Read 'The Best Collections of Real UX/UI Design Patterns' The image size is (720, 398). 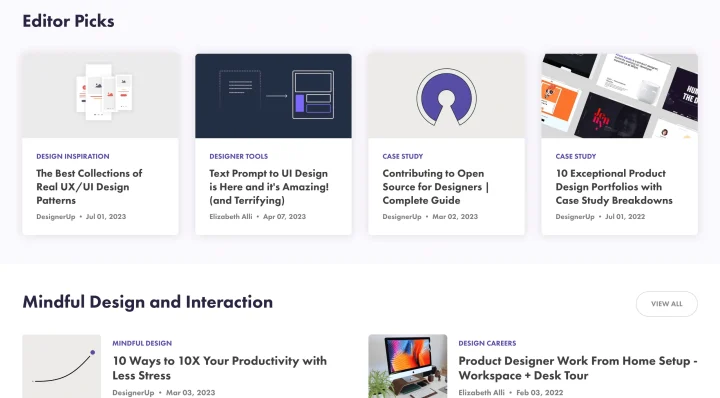(x=90, y=187)
